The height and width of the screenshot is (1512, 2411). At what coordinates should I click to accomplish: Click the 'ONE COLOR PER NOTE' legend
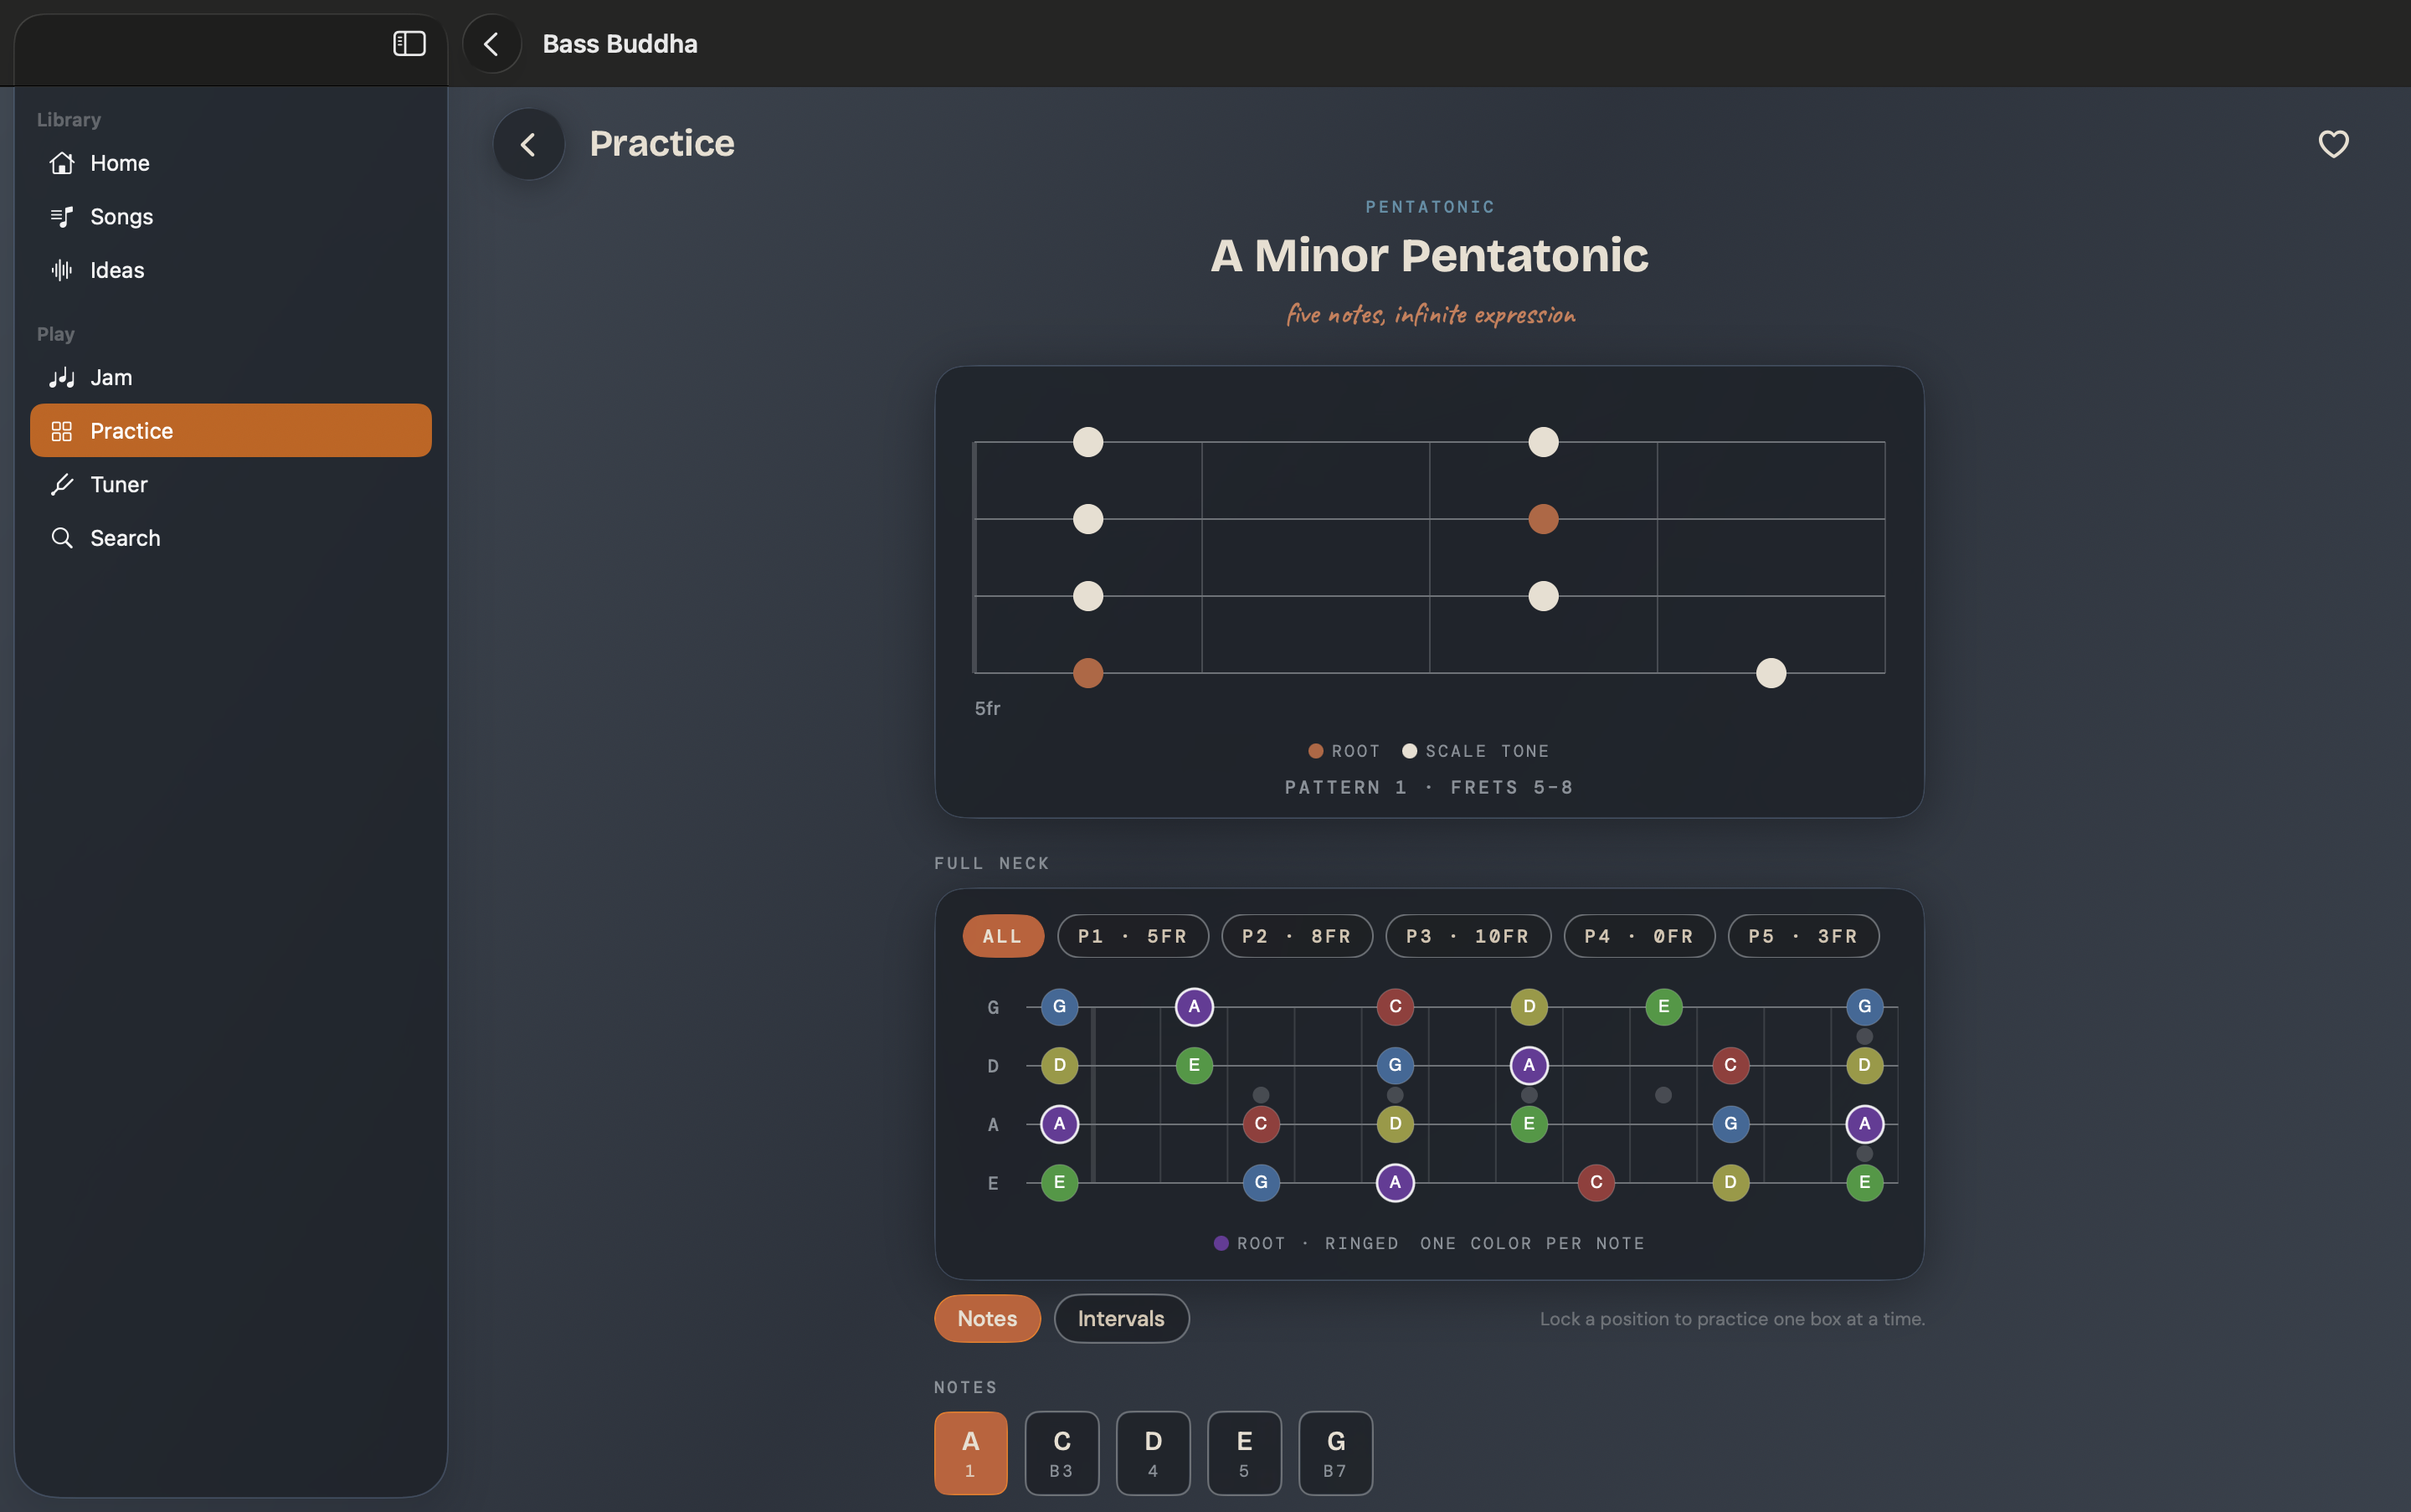click(x=1532, y=1243)
